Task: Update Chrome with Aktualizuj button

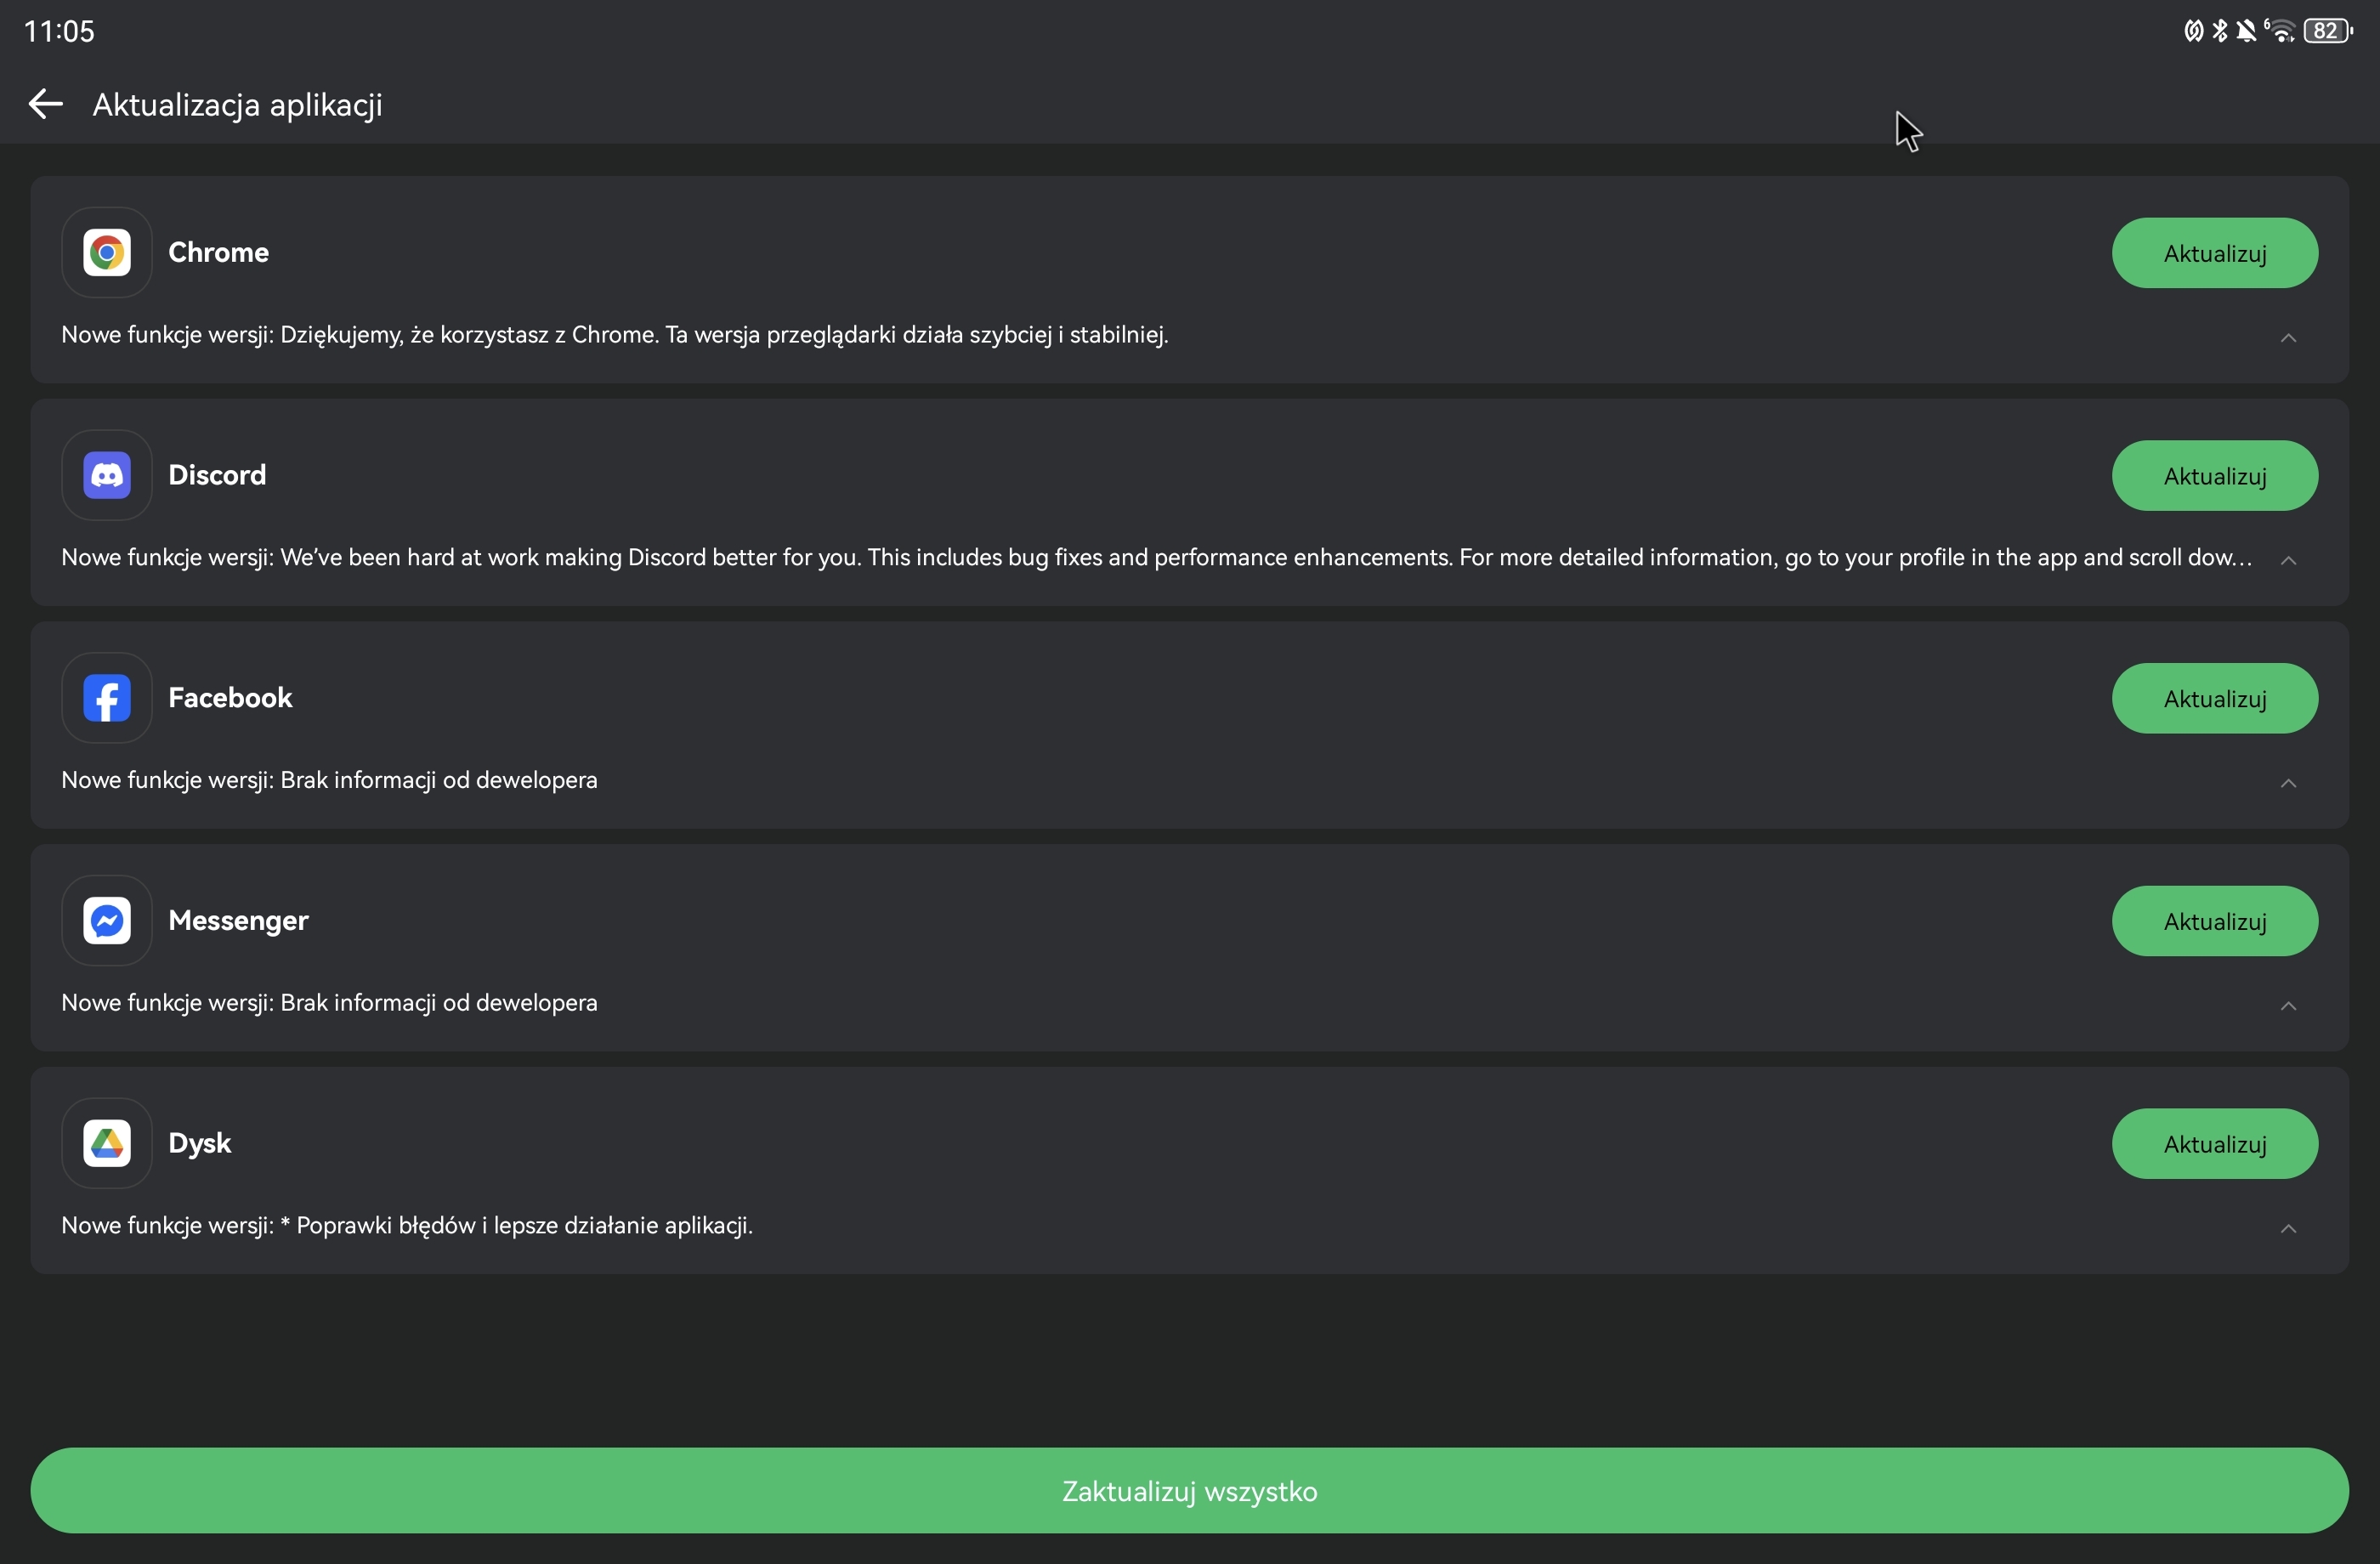Action: click(x=2215, y=253)
